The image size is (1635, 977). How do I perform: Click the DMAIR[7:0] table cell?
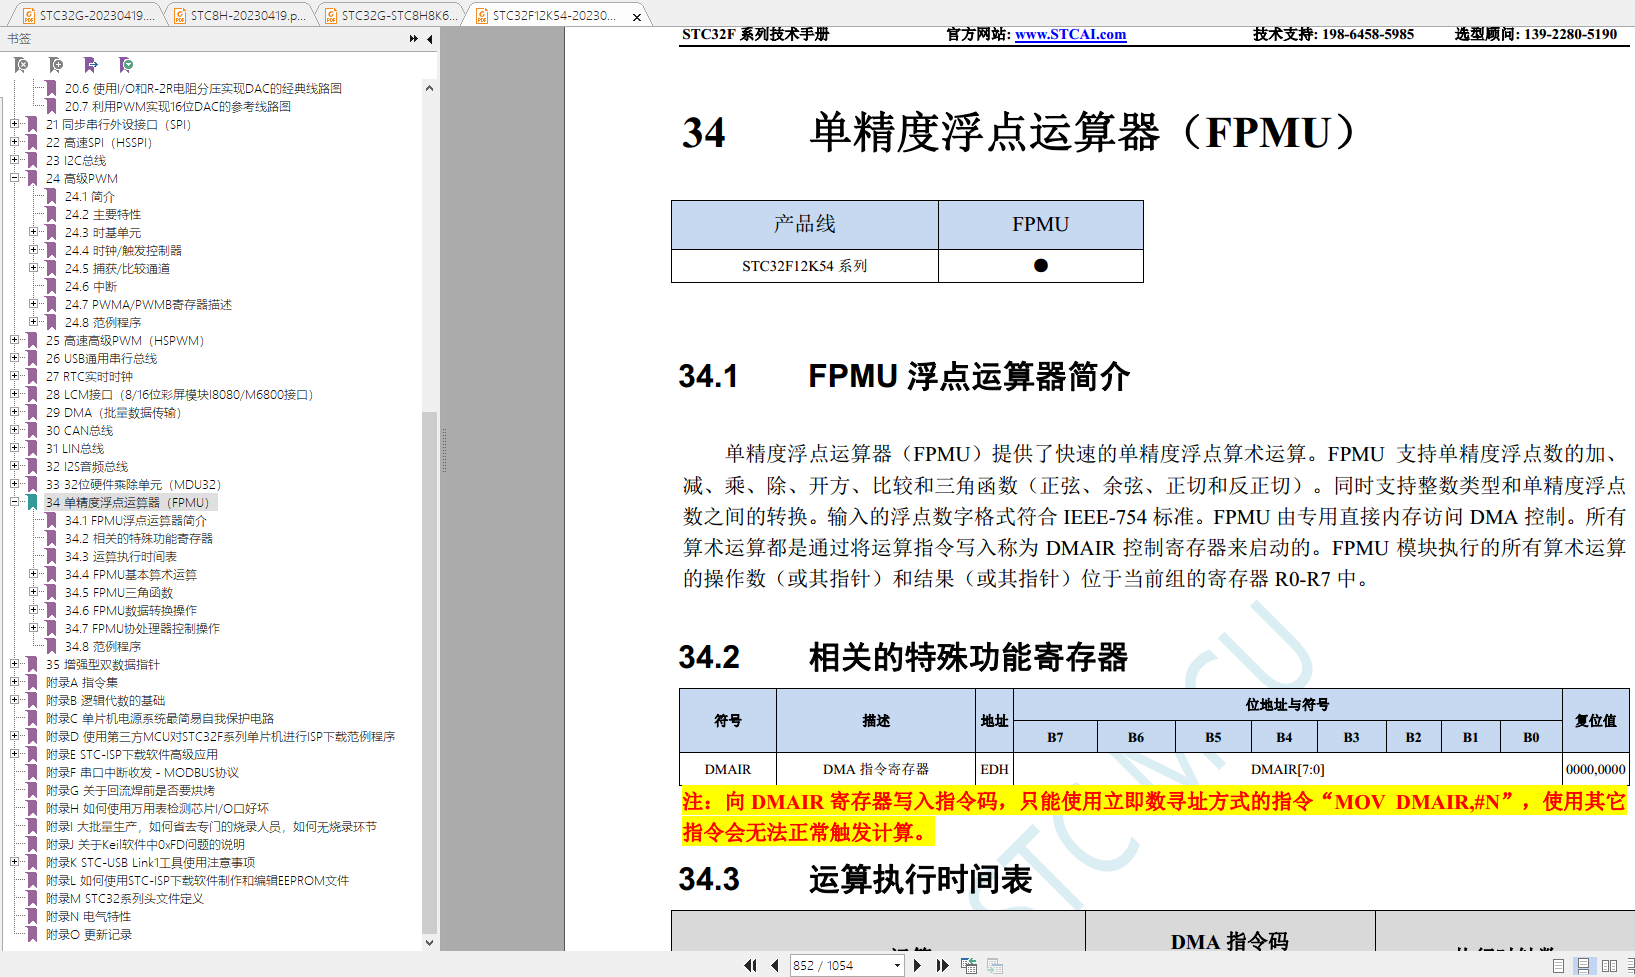pyautogui.click(x=1287, y=769)
